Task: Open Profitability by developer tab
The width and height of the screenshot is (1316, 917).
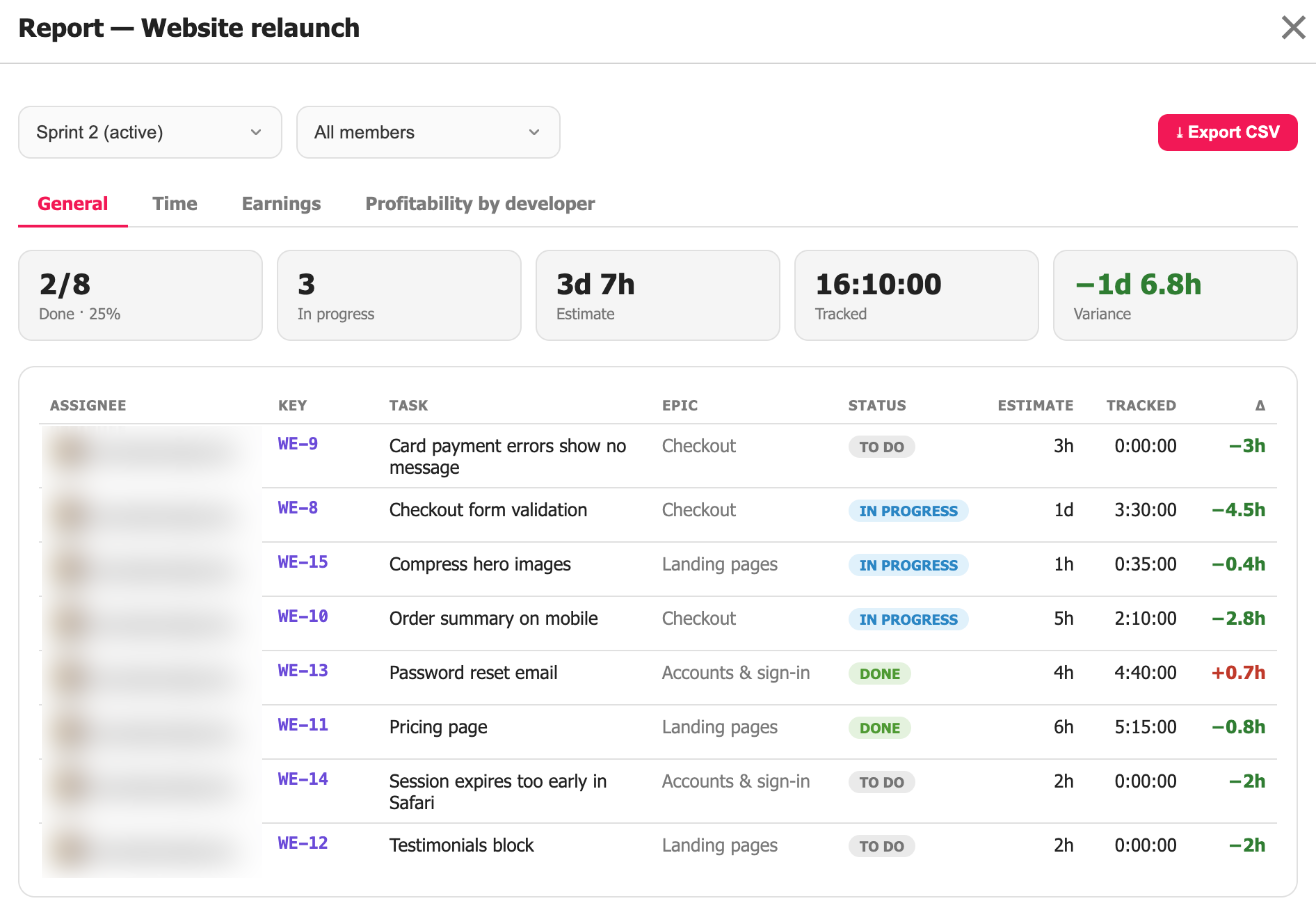Action: [x=480, y=204]
